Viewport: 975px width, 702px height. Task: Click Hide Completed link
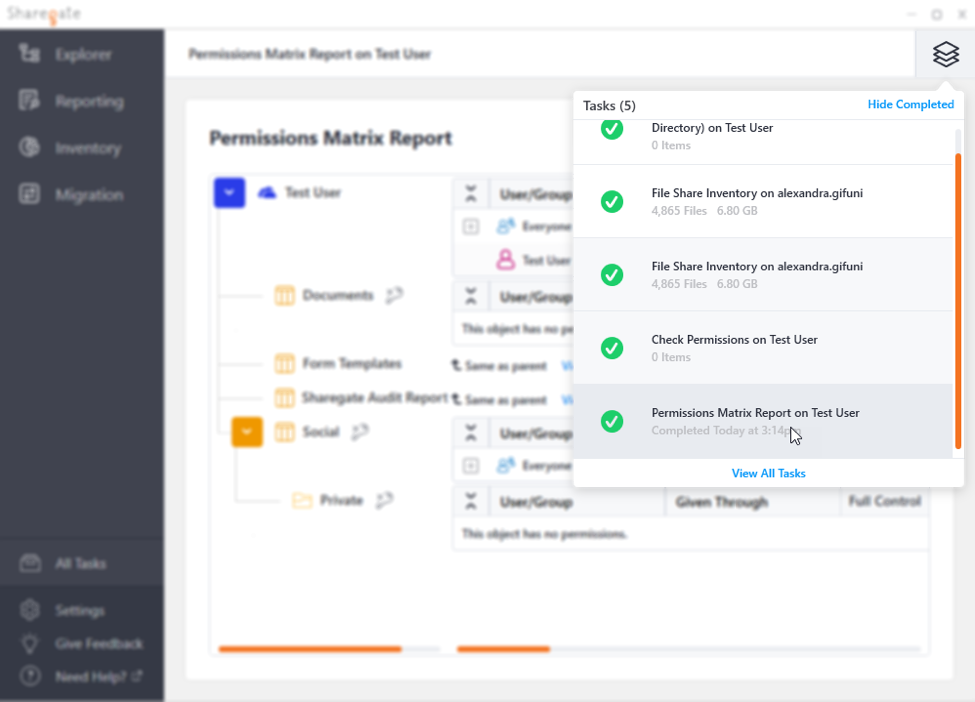tap(910, 104)
